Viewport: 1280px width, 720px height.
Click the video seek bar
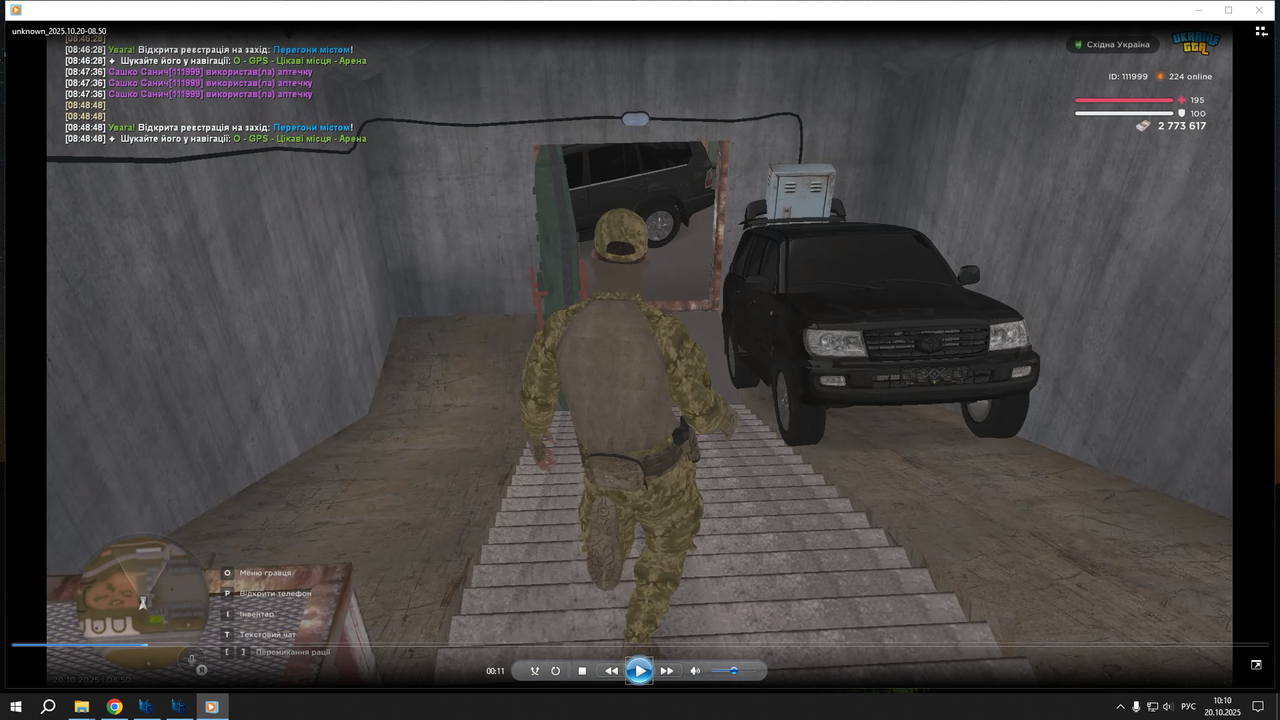tap(640, 645)
